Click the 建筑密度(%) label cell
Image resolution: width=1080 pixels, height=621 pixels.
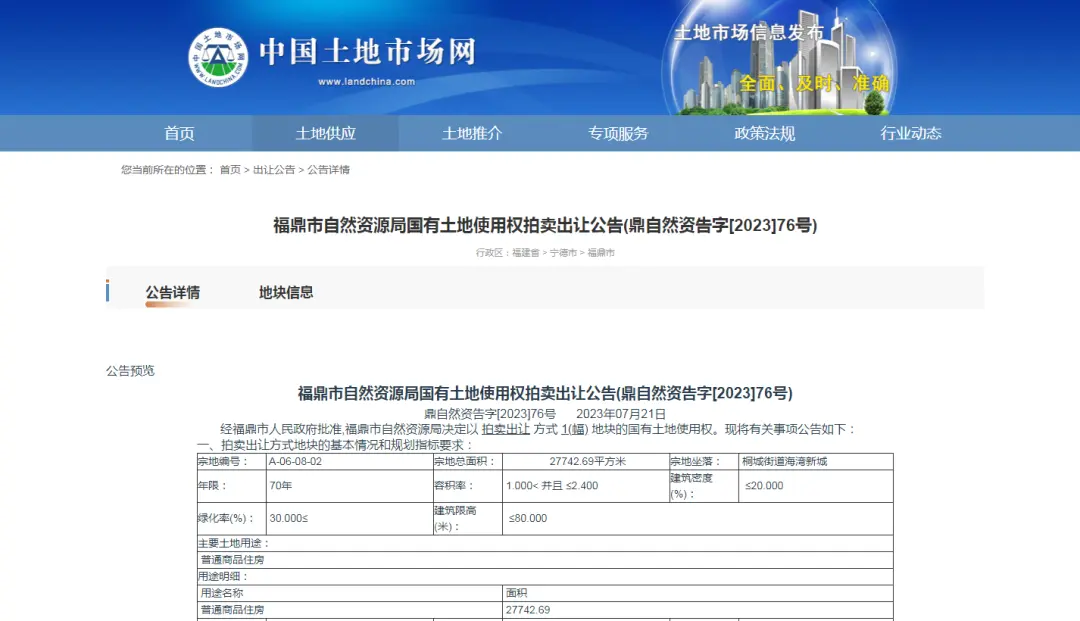(704, 486)
